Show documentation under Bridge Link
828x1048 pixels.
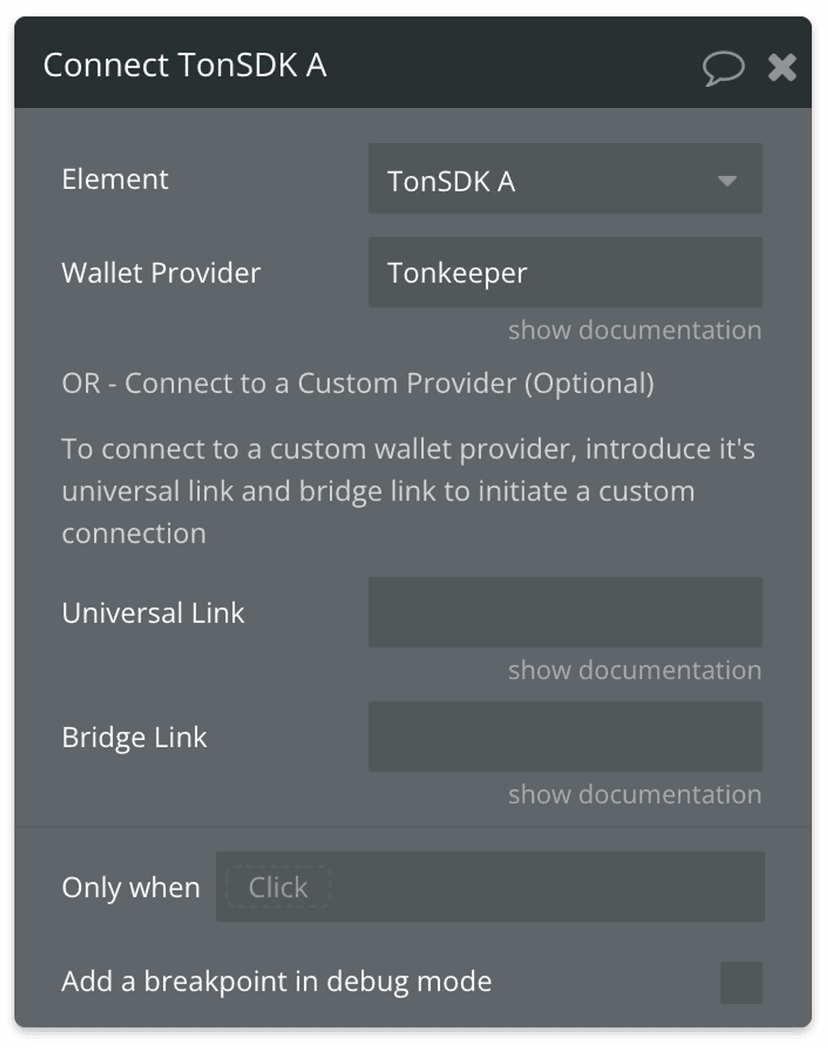[634, 795]
